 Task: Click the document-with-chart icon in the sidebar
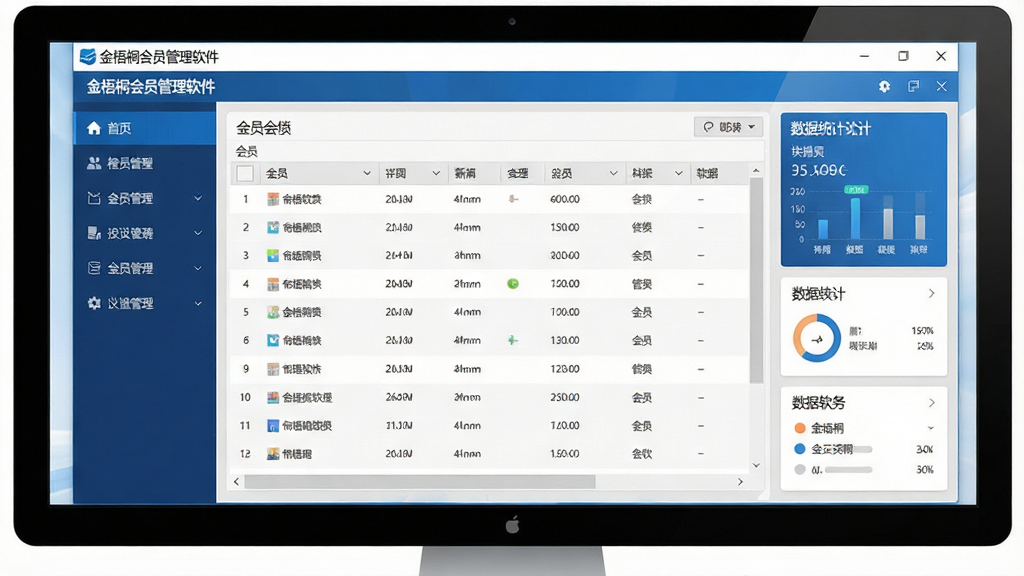coord(94,233)
